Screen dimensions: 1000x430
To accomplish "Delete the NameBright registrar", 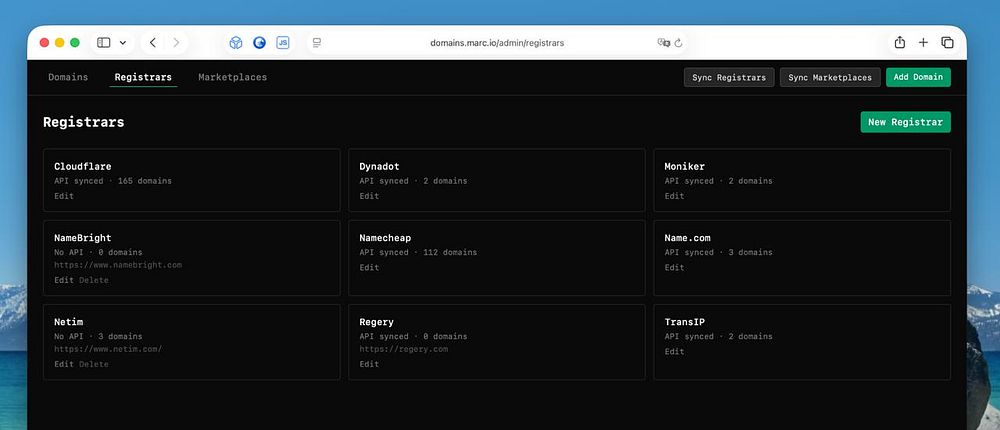I will pyautogui.click(x=94, y=280).
